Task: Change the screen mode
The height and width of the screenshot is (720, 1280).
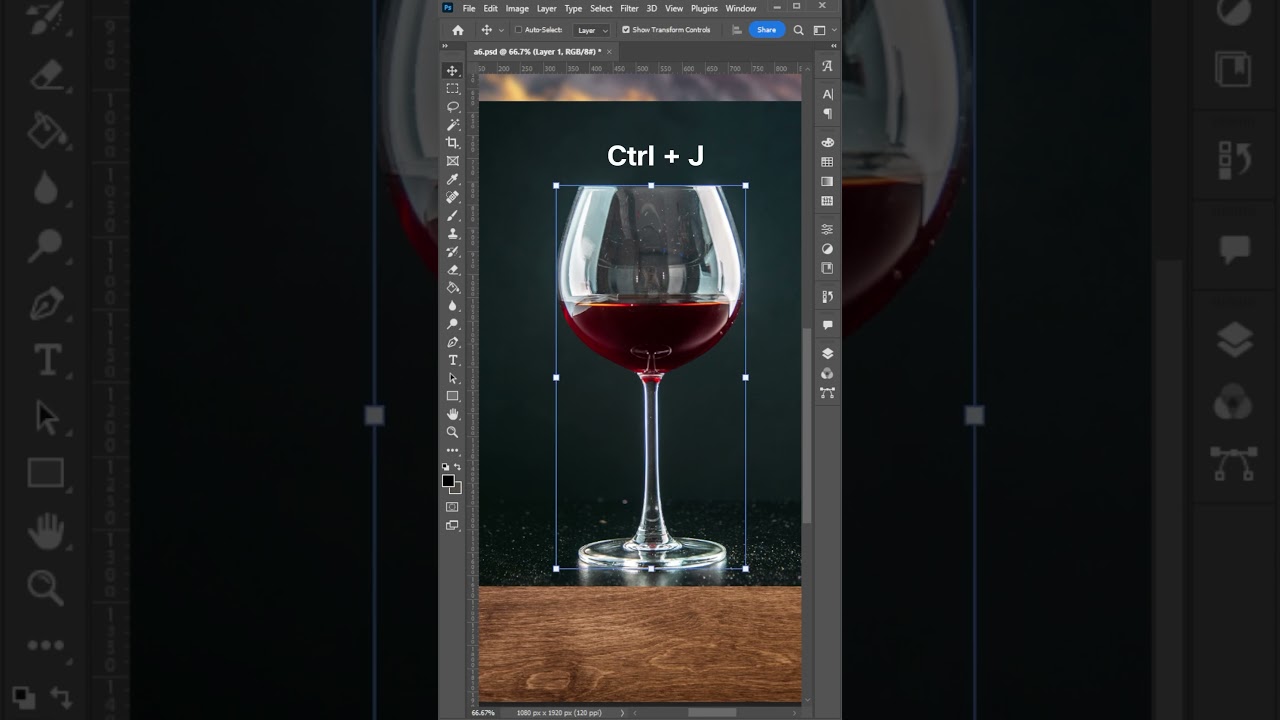Action: [x=452, y=525]
